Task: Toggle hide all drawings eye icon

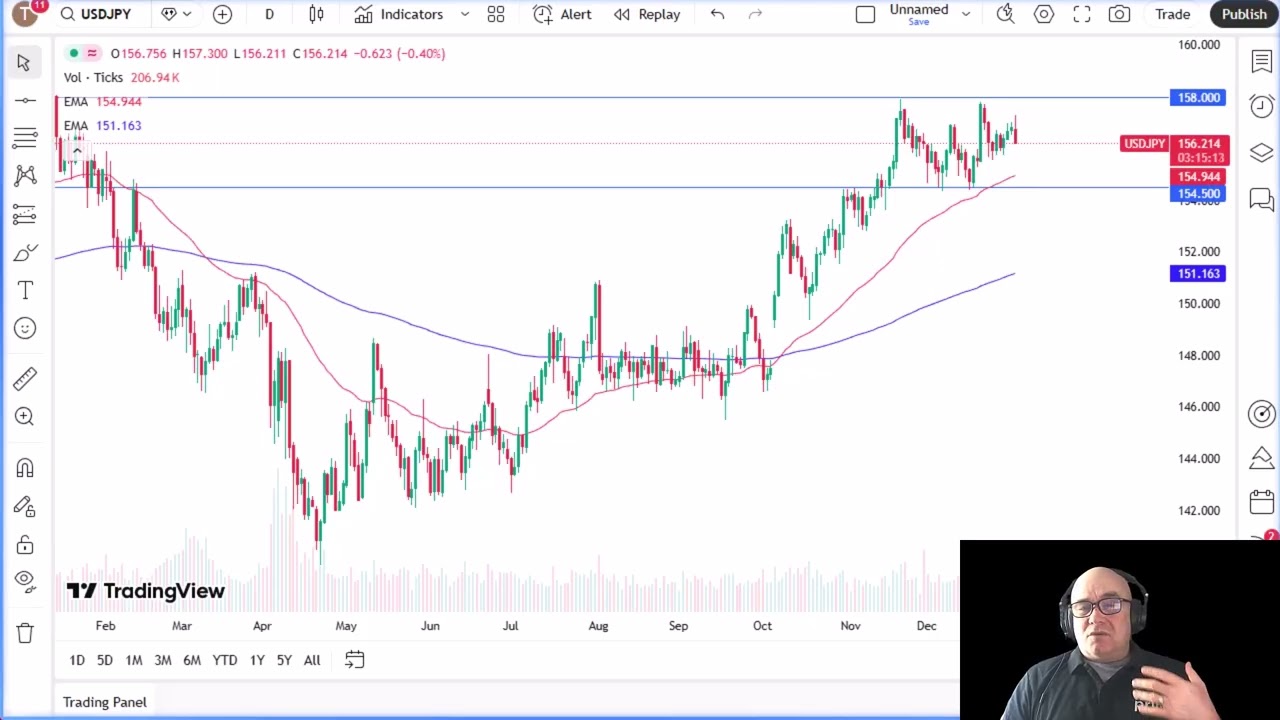Action: [x=24, y=581]
